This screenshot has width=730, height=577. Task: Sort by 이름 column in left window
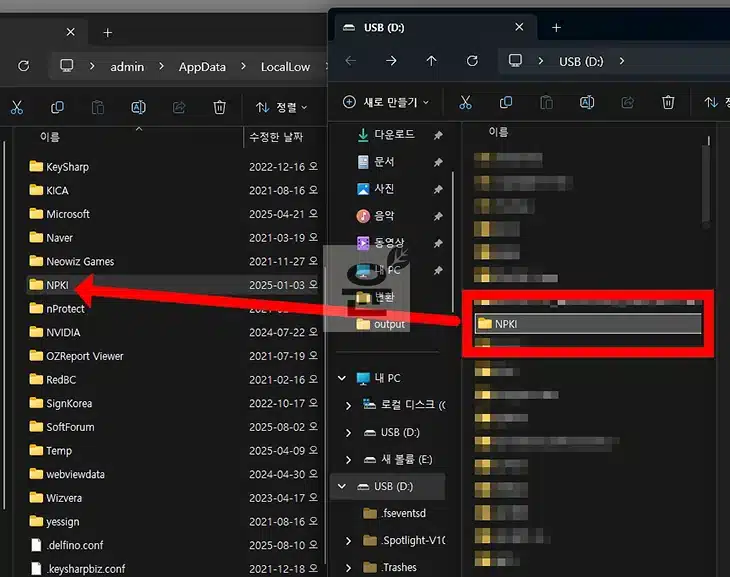point(50,137)
